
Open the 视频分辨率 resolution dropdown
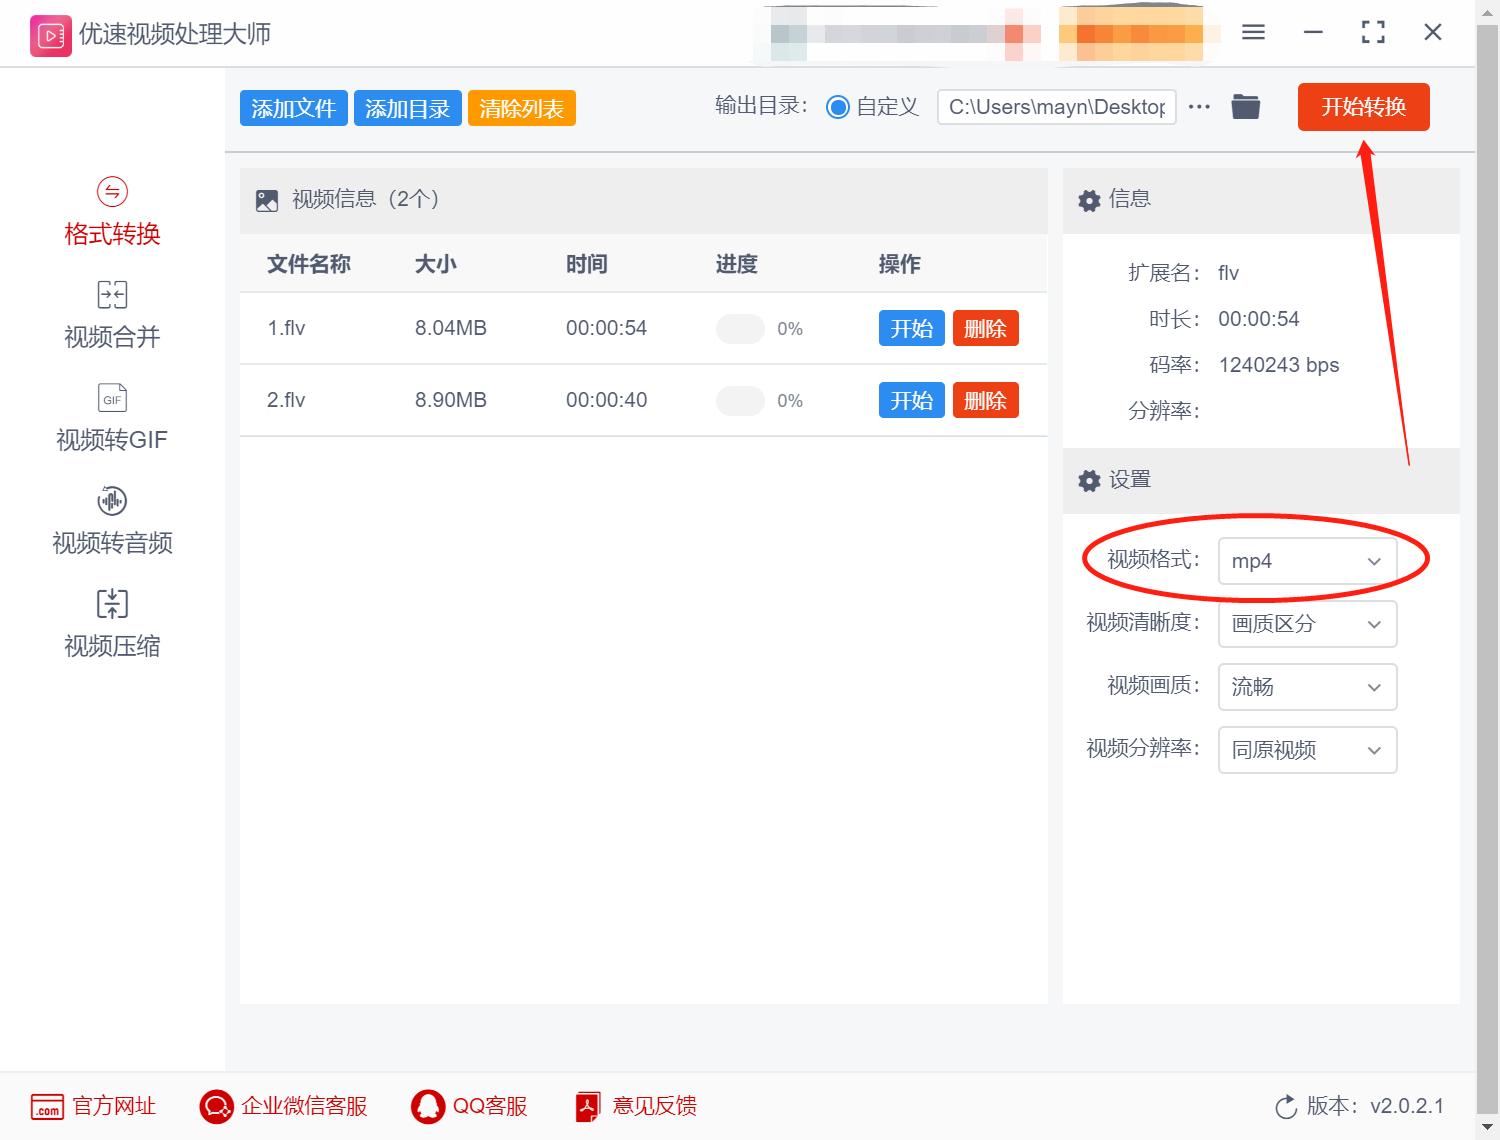click(x=1307, y=750)
